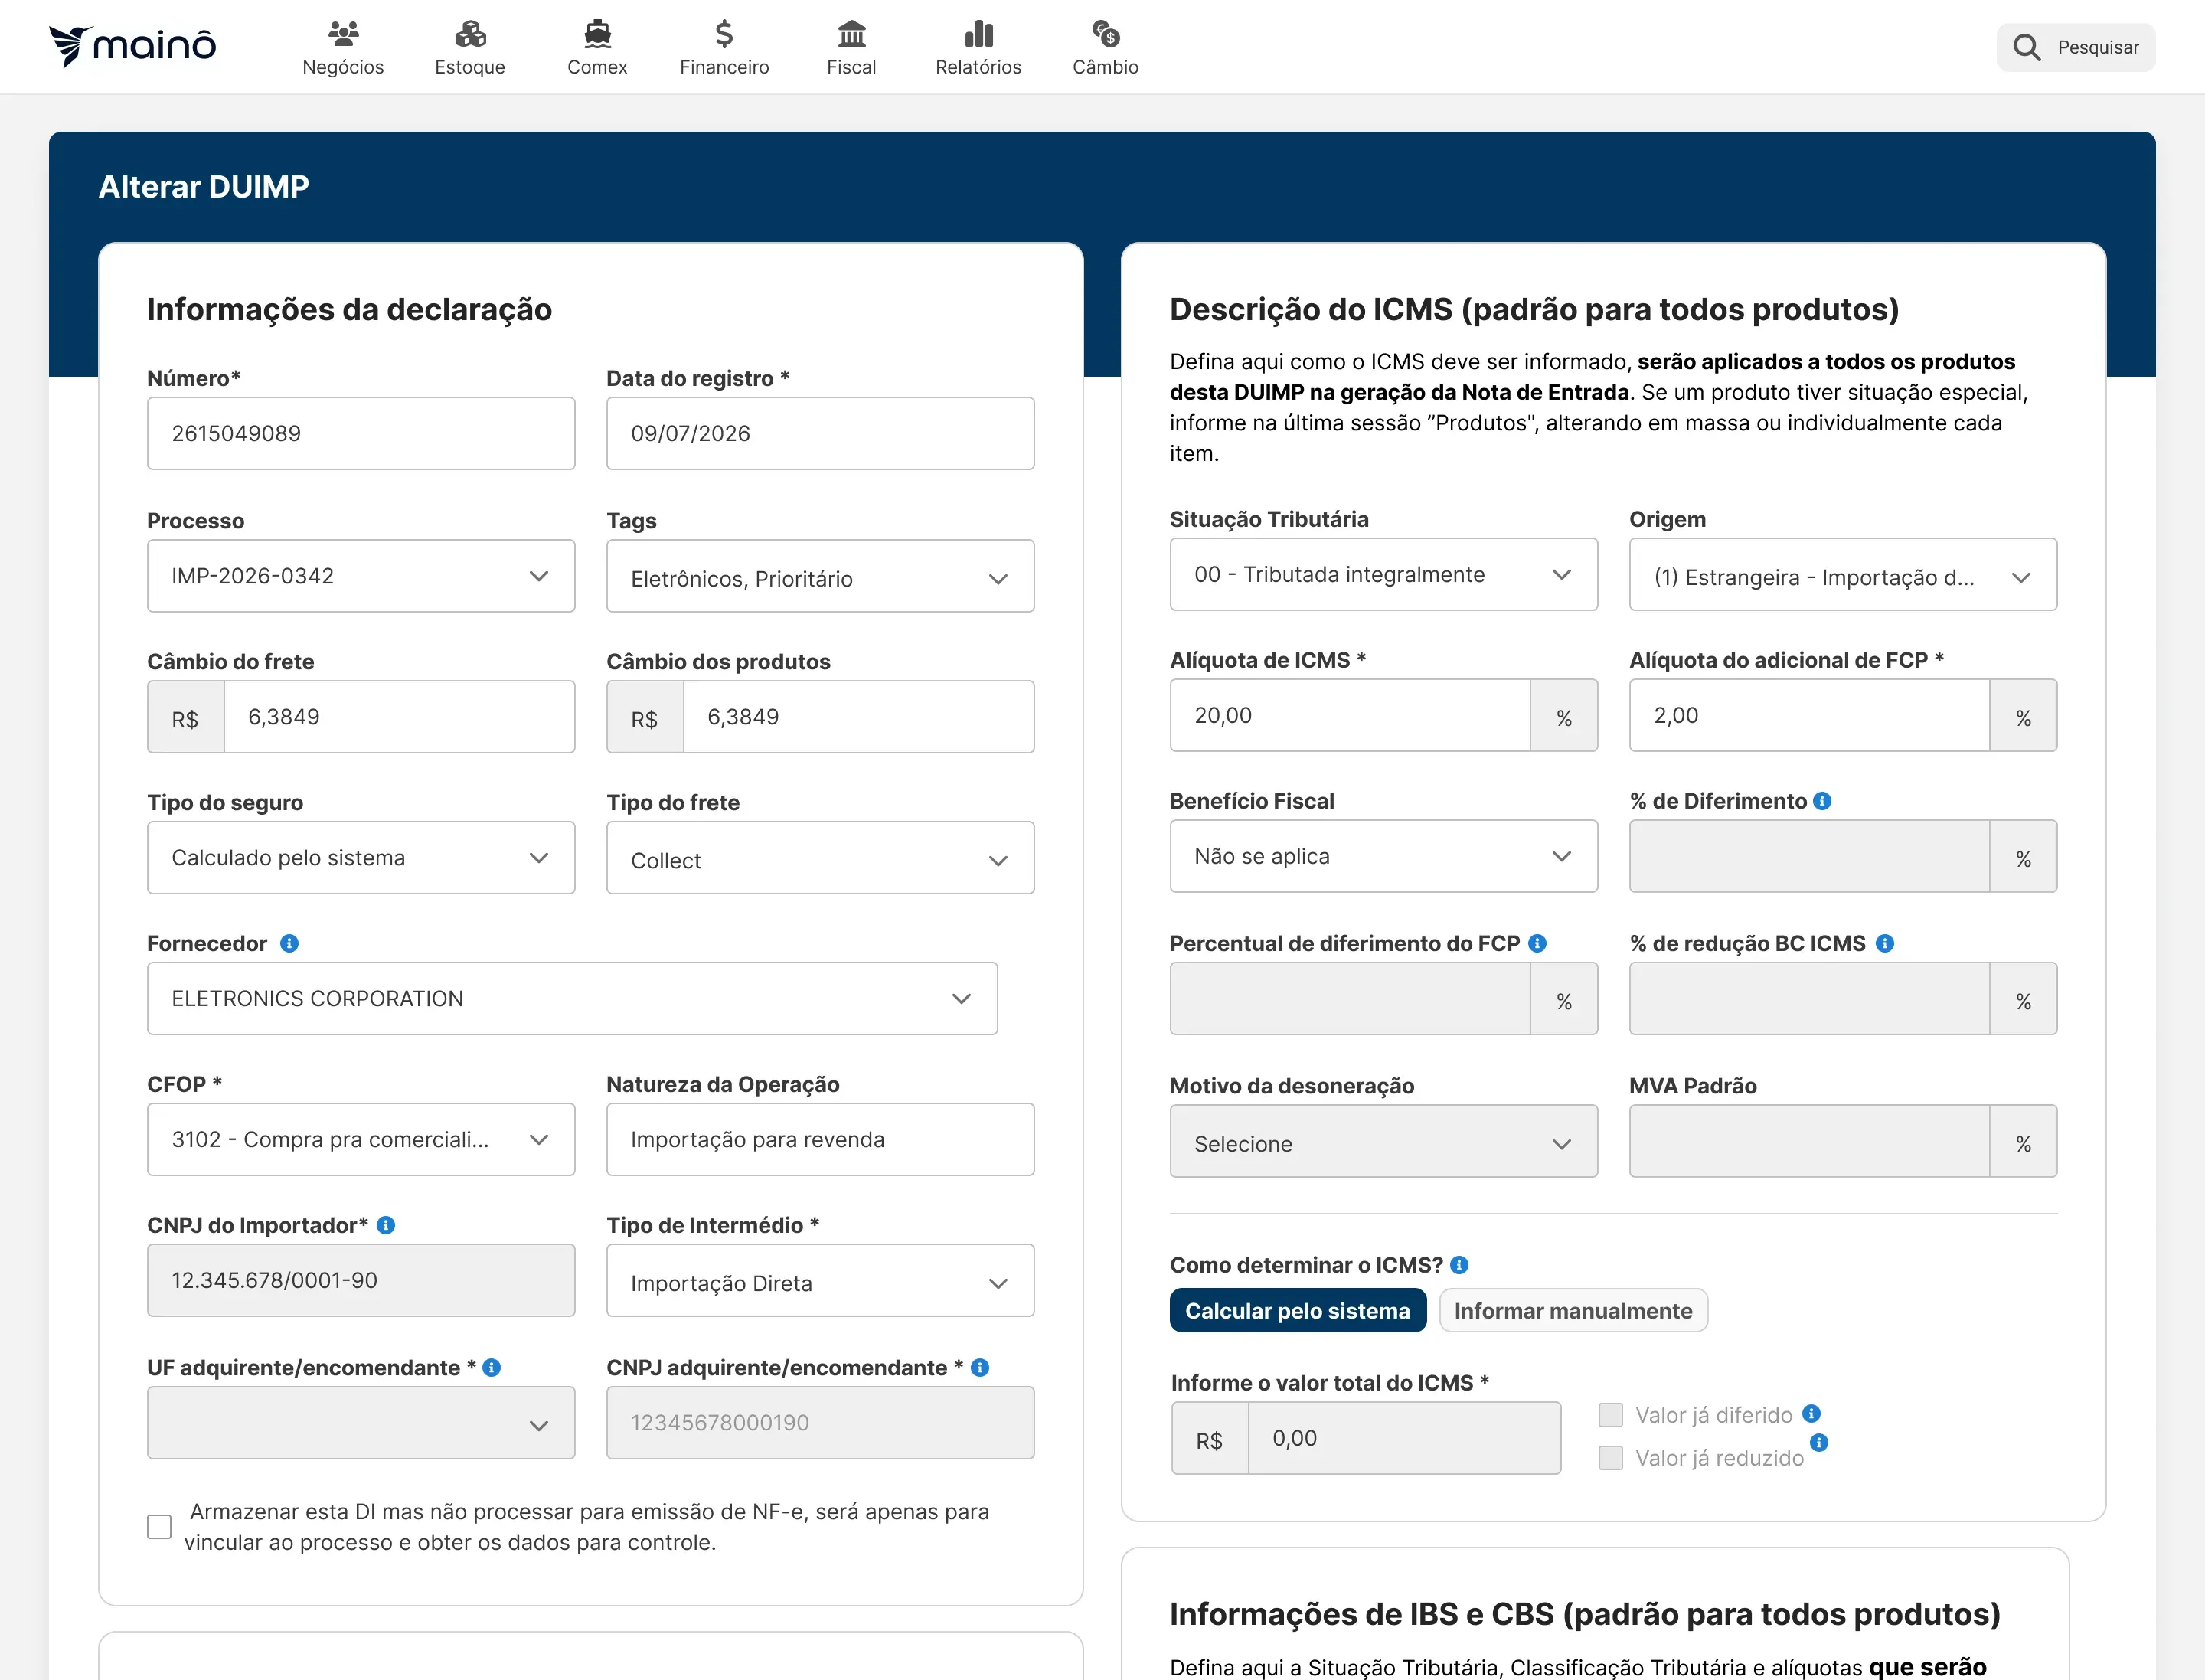Open the Motivo da desoneração dropdown
Screen dimensions: 2205x1680
pyautogui.click(x=1383, y=1141)
